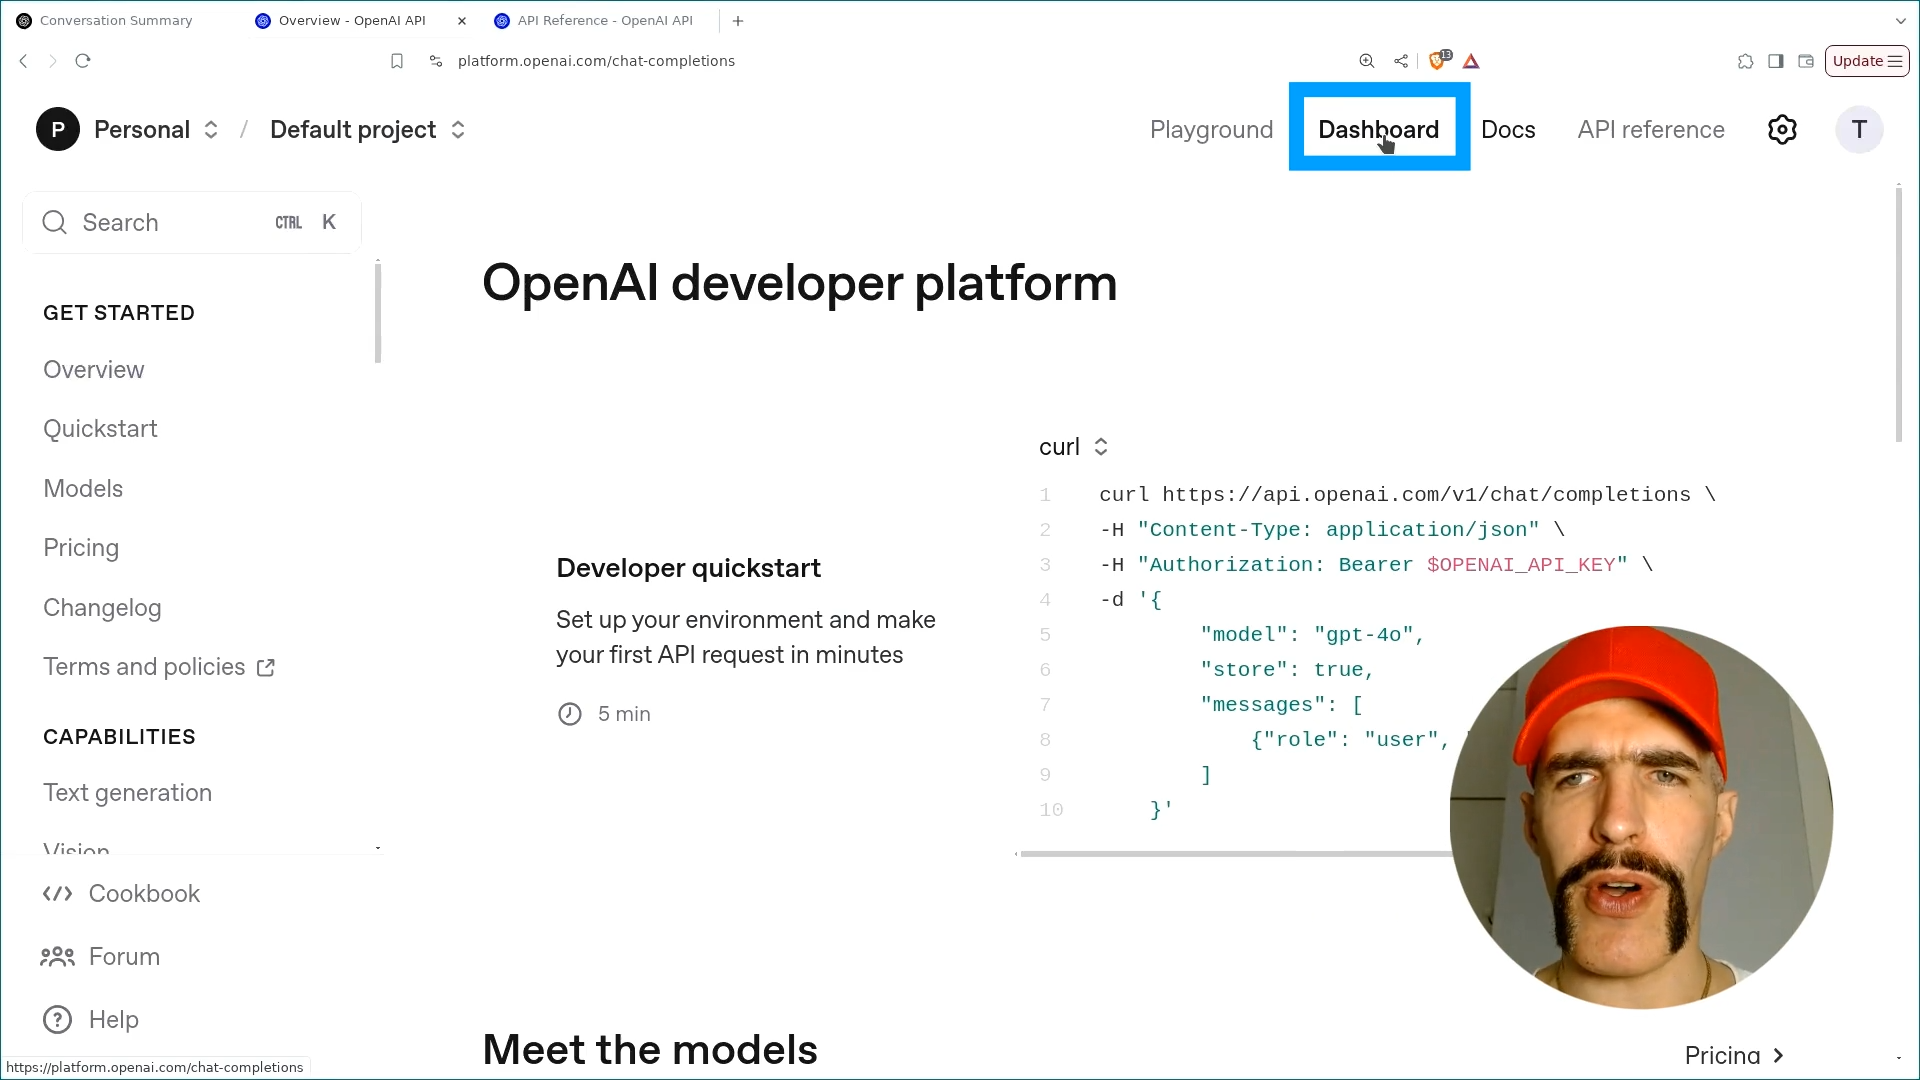Click the GET STARTED section header
The height and width of the screenshot is (1080, 1920).
[119, 313]
